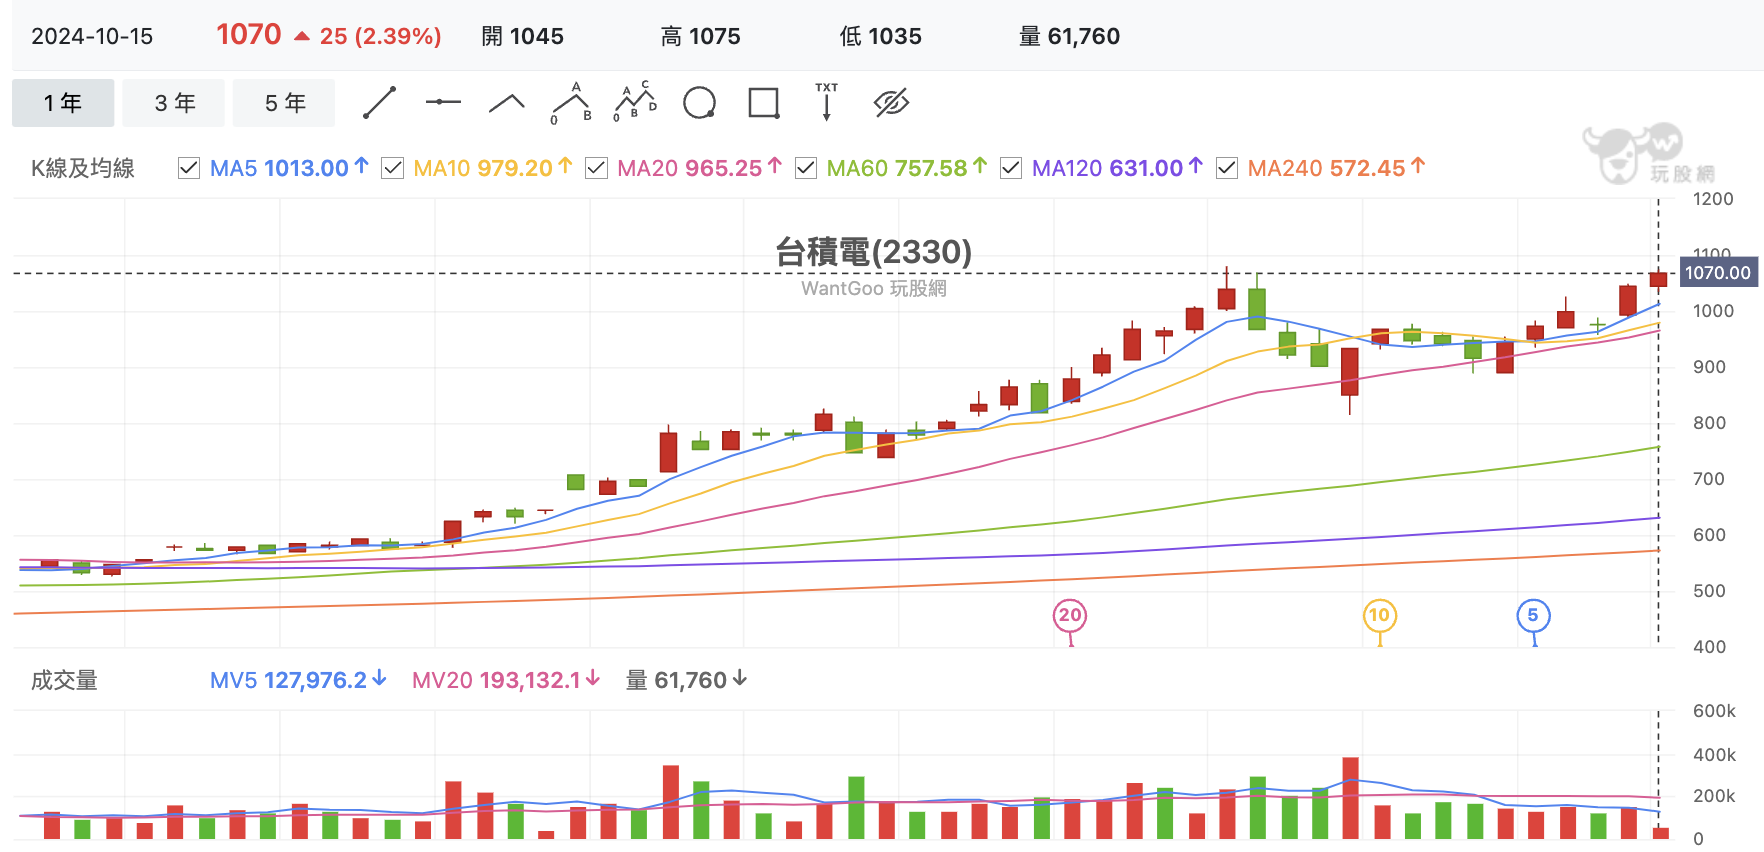Select the 0-A-B-C-D wave pattern tool
The width and height of the screenshot is (1764, 852).
[x=635, y=103]
